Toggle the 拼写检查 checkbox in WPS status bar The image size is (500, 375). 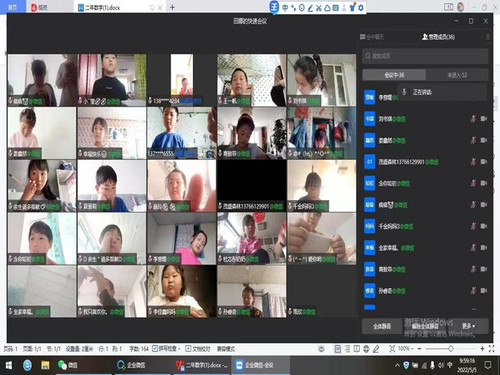click(x=155, y=349)
